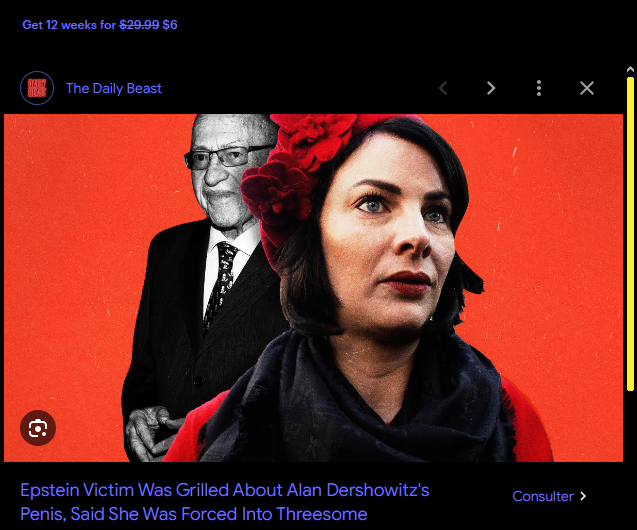Click the yellow scrollbar thumb
Image resolution: width=637 pixels, height=530 pixels.
point(630,234)
